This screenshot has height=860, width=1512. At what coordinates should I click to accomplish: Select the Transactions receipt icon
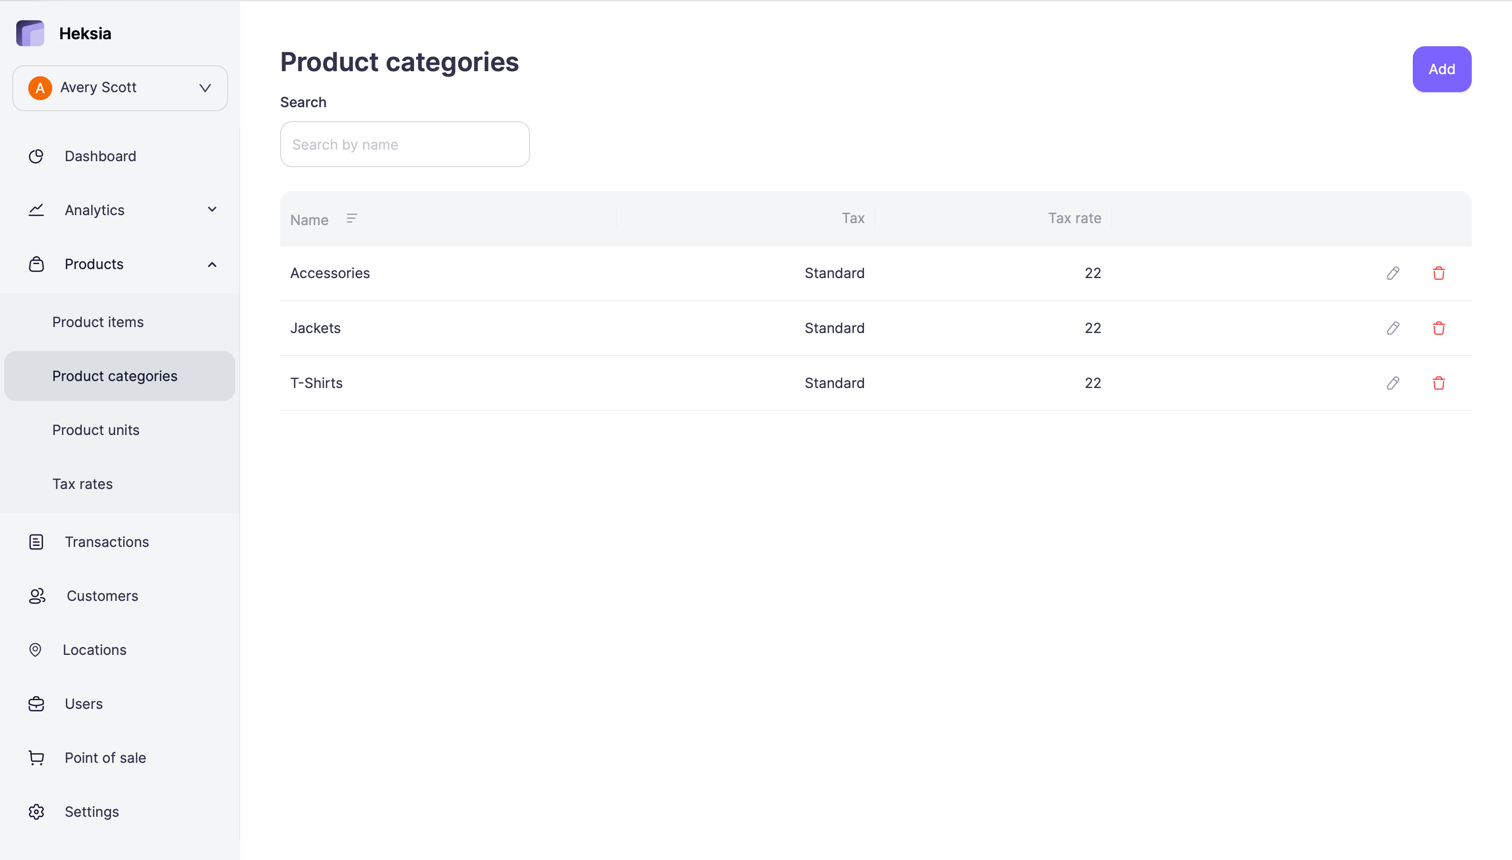36,541
